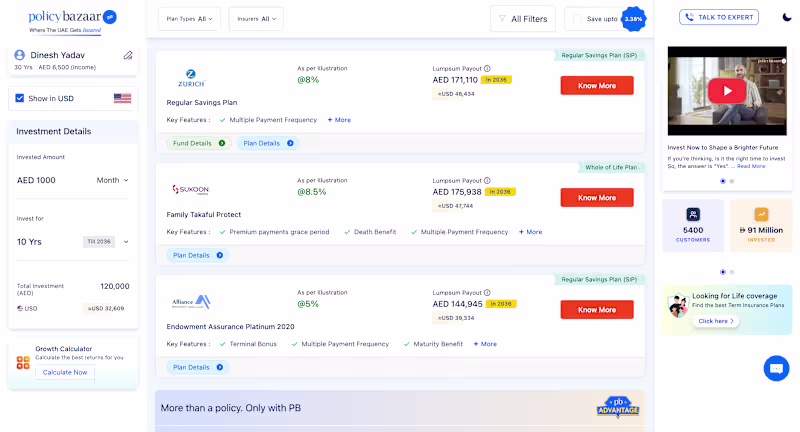800x432 pixels.
Task: Click the Sukoon insurer logo
Action: [190, 190]
